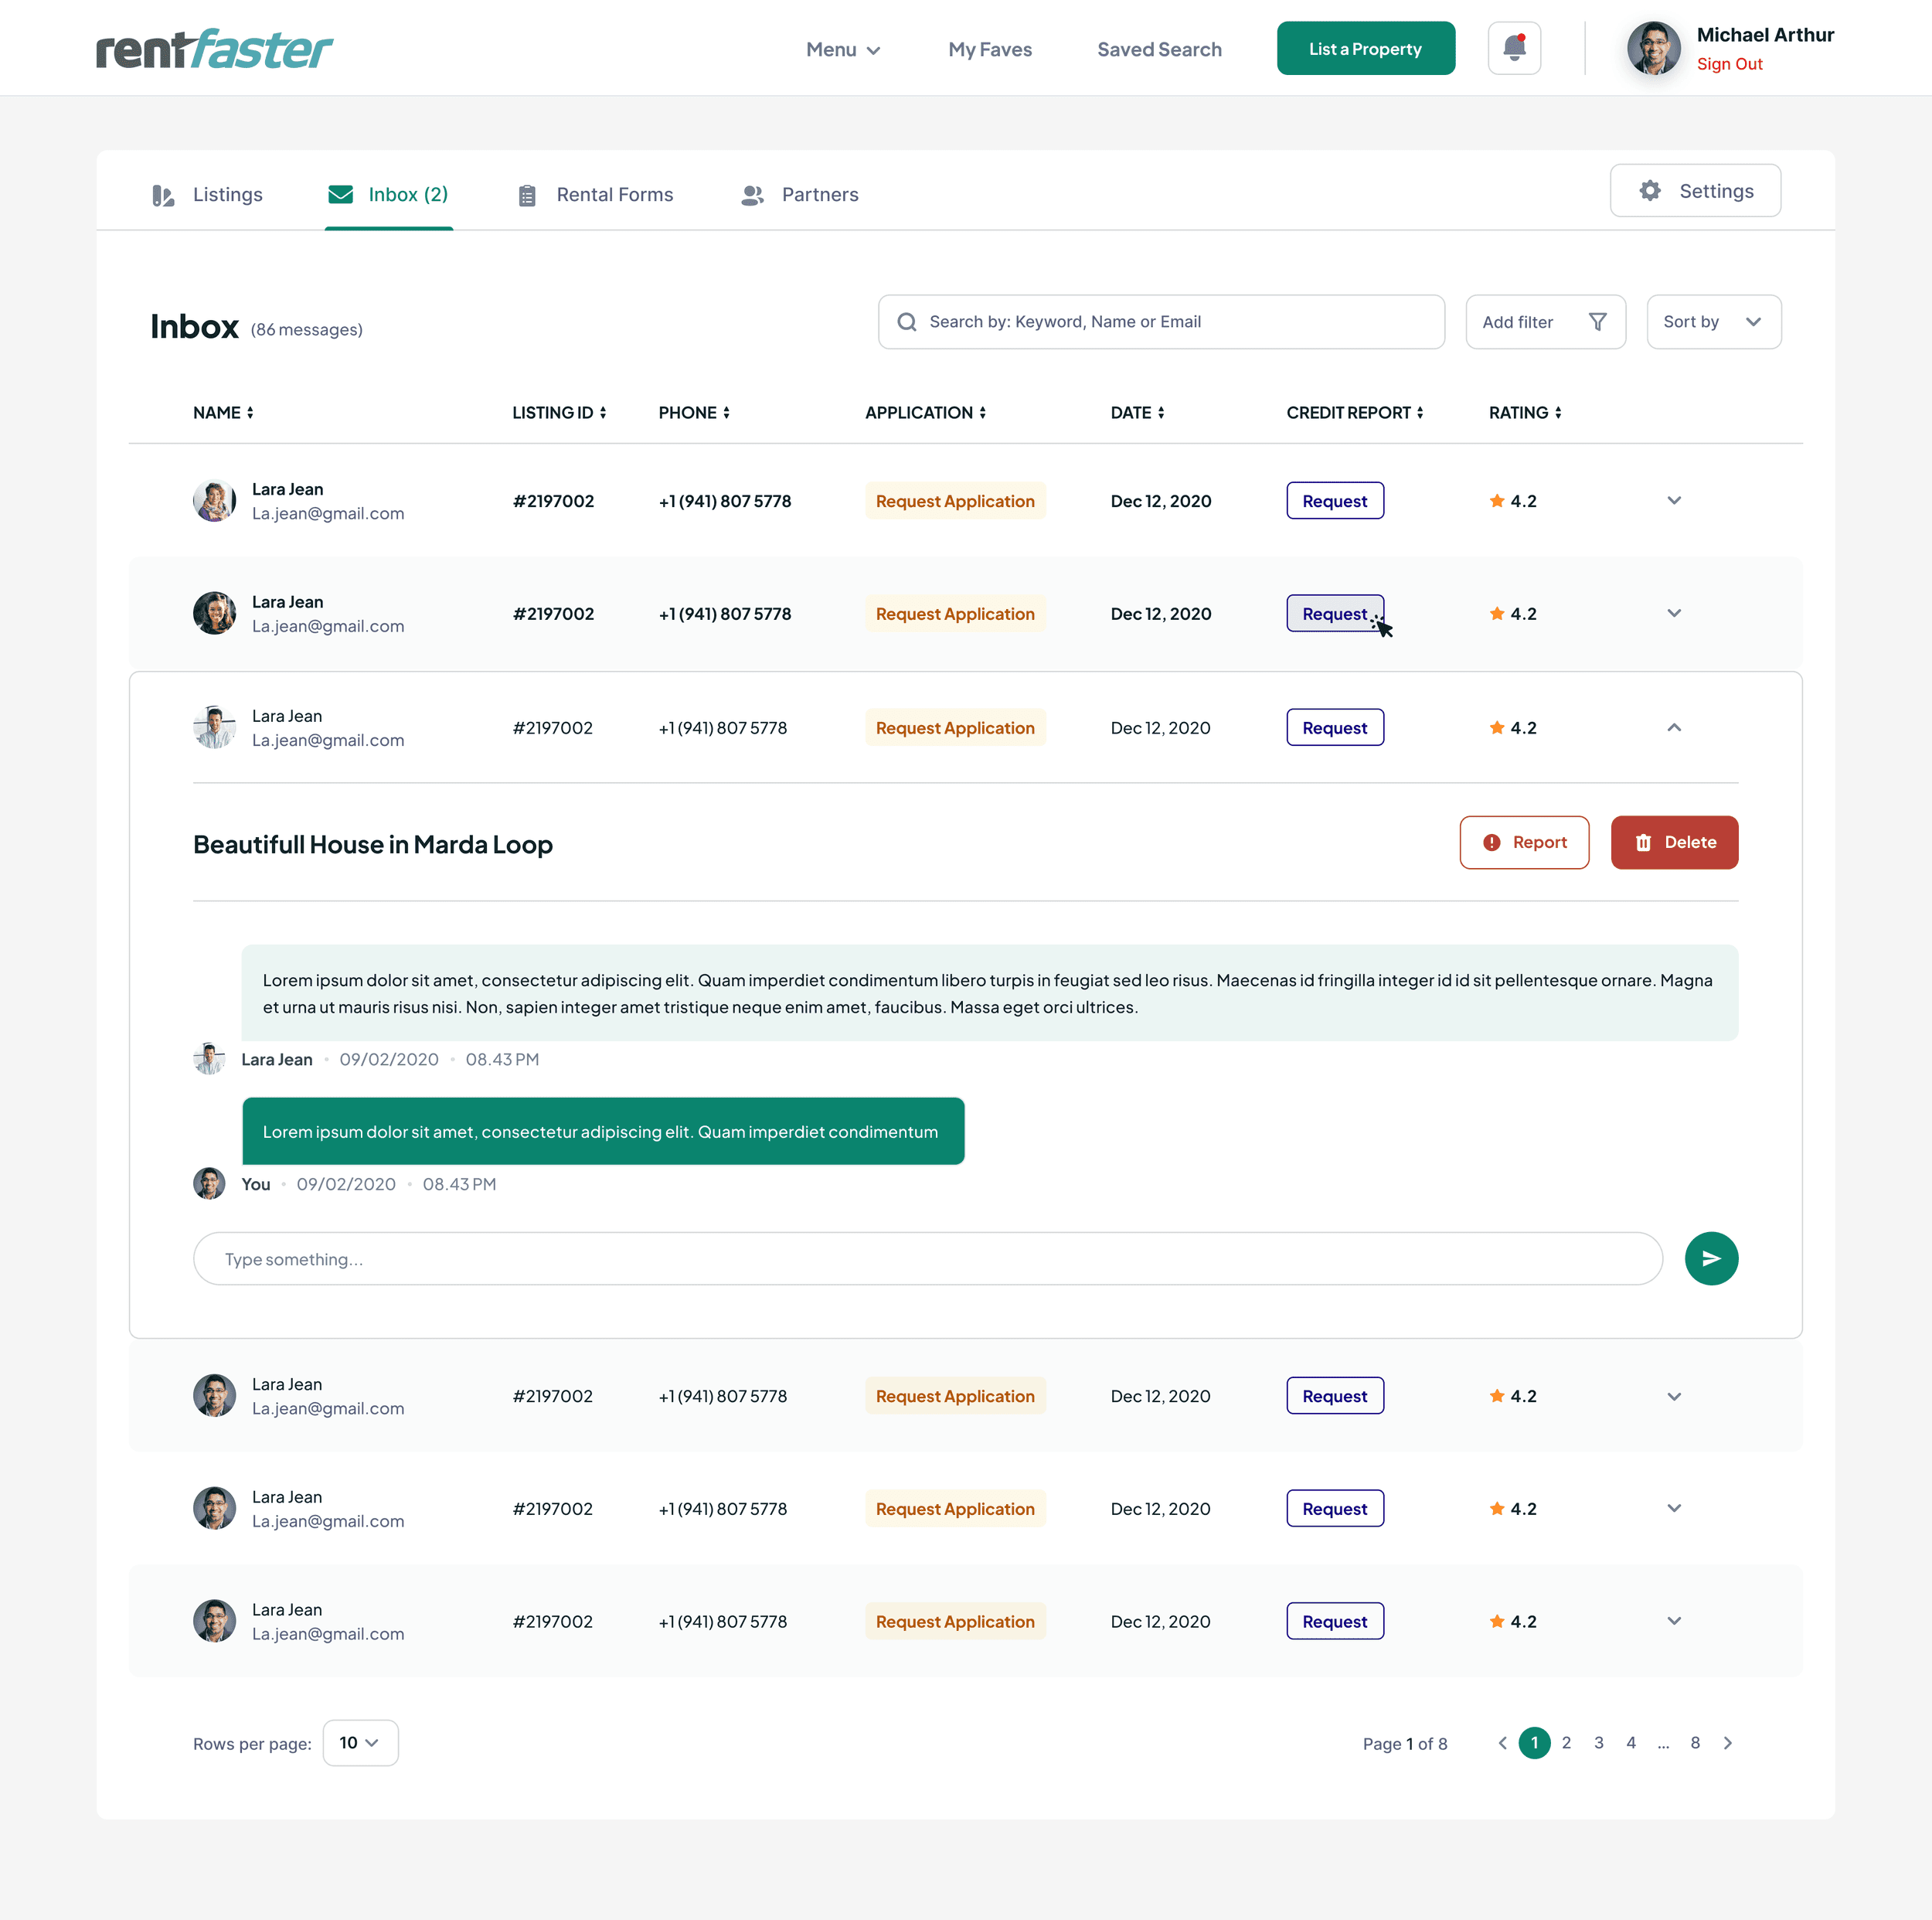Click the red Delete button

[1673, 843]
